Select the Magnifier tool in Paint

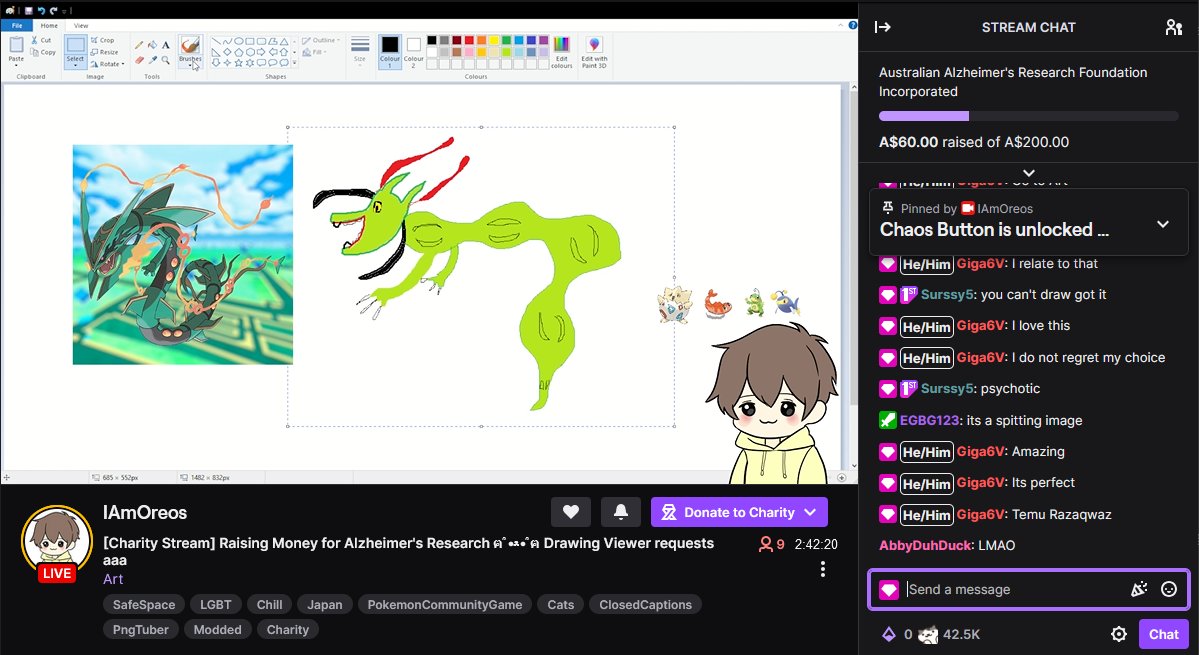point(165,60)
